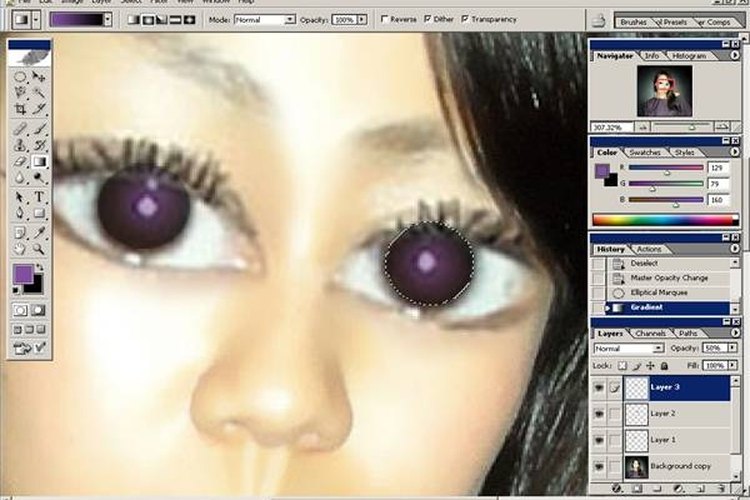Image resolution: width=750 pixels, height=500 pixels.
Task: Select the Path Selection tool
Action: point(20,197)
